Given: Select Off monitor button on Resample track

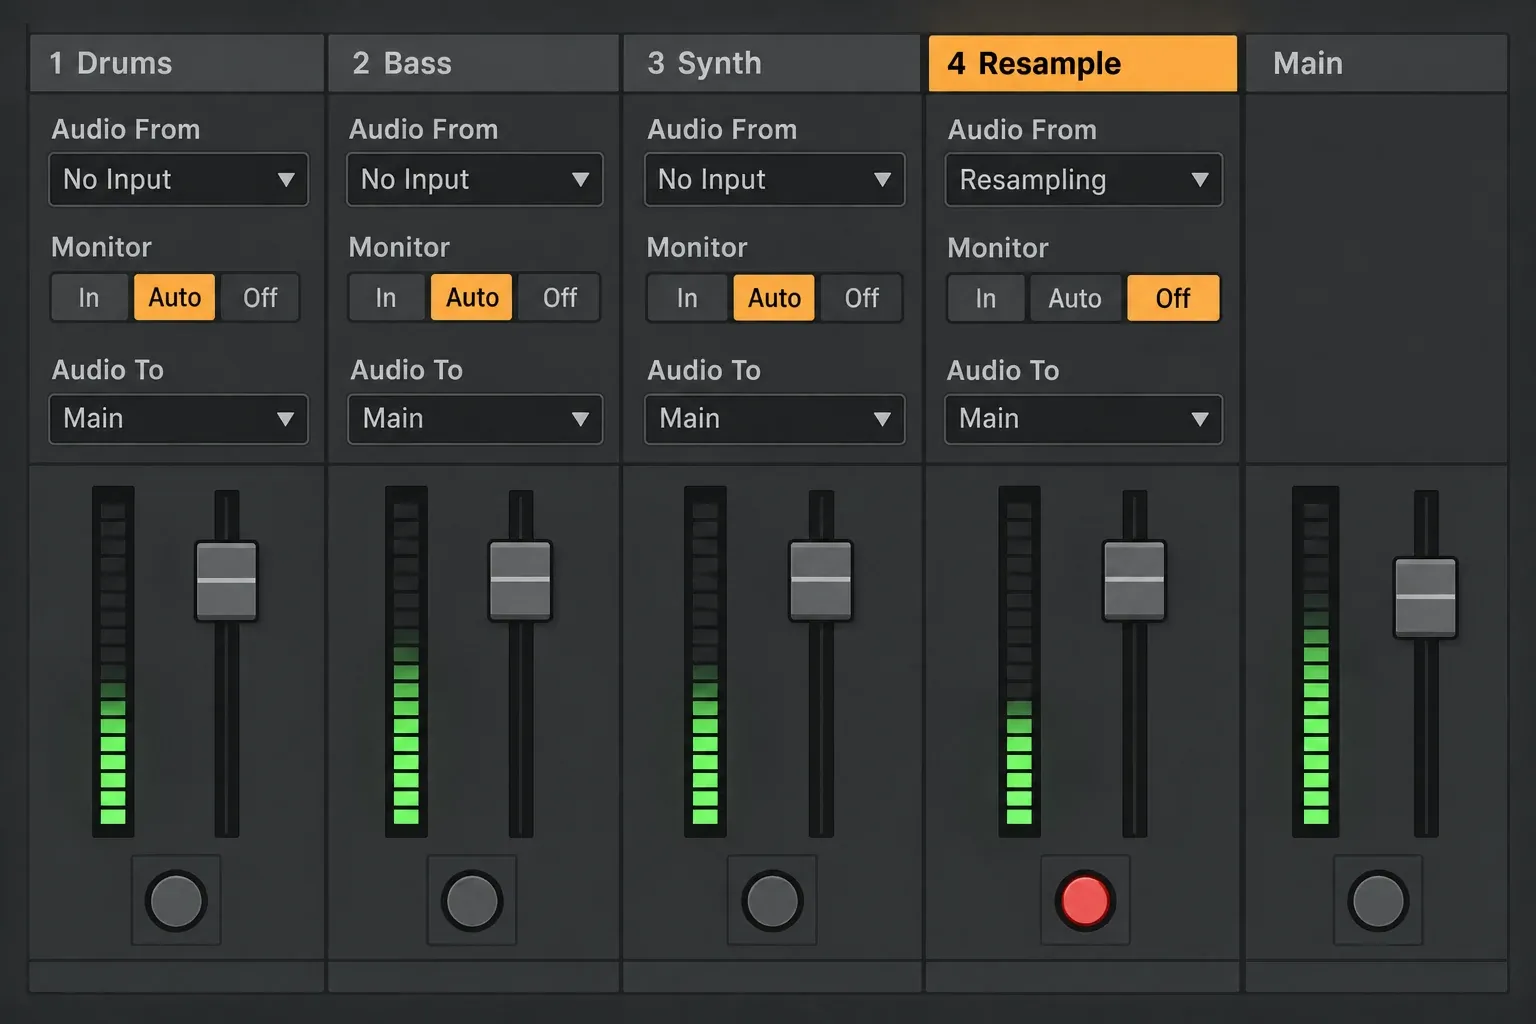Looking at the screenshot, I should click(x=1173, y=298).
